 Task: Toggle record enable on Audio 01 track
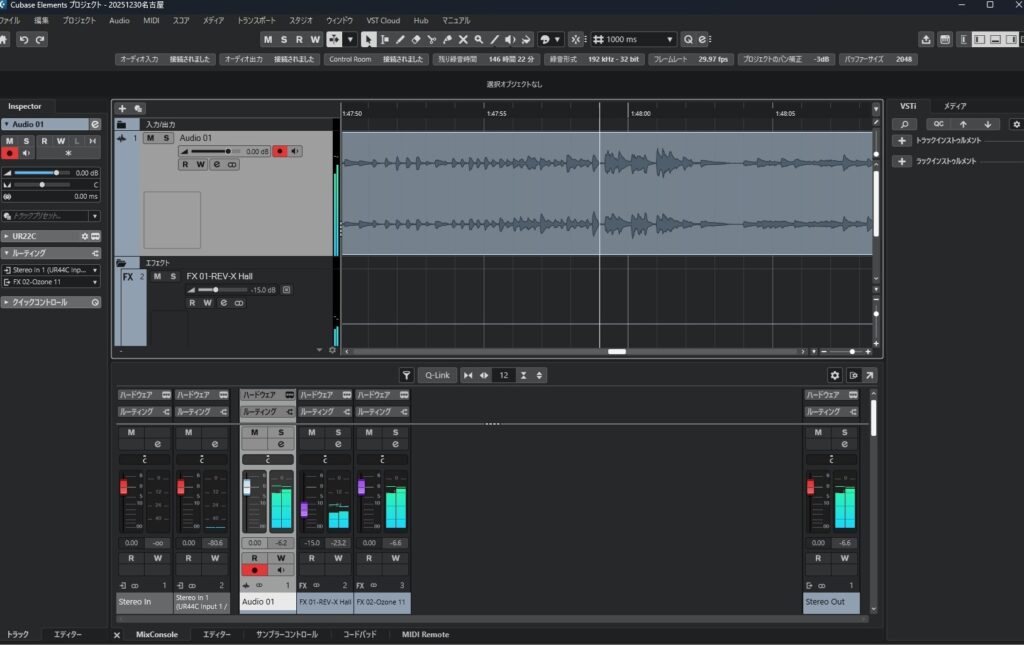280,151
